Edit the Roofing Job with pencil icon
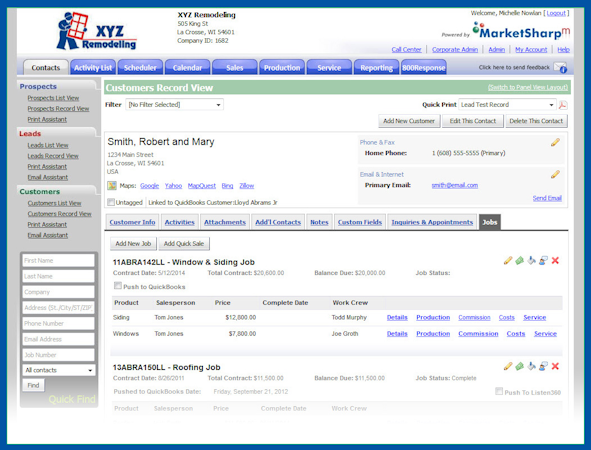The image size is (591, 450). 508,366
